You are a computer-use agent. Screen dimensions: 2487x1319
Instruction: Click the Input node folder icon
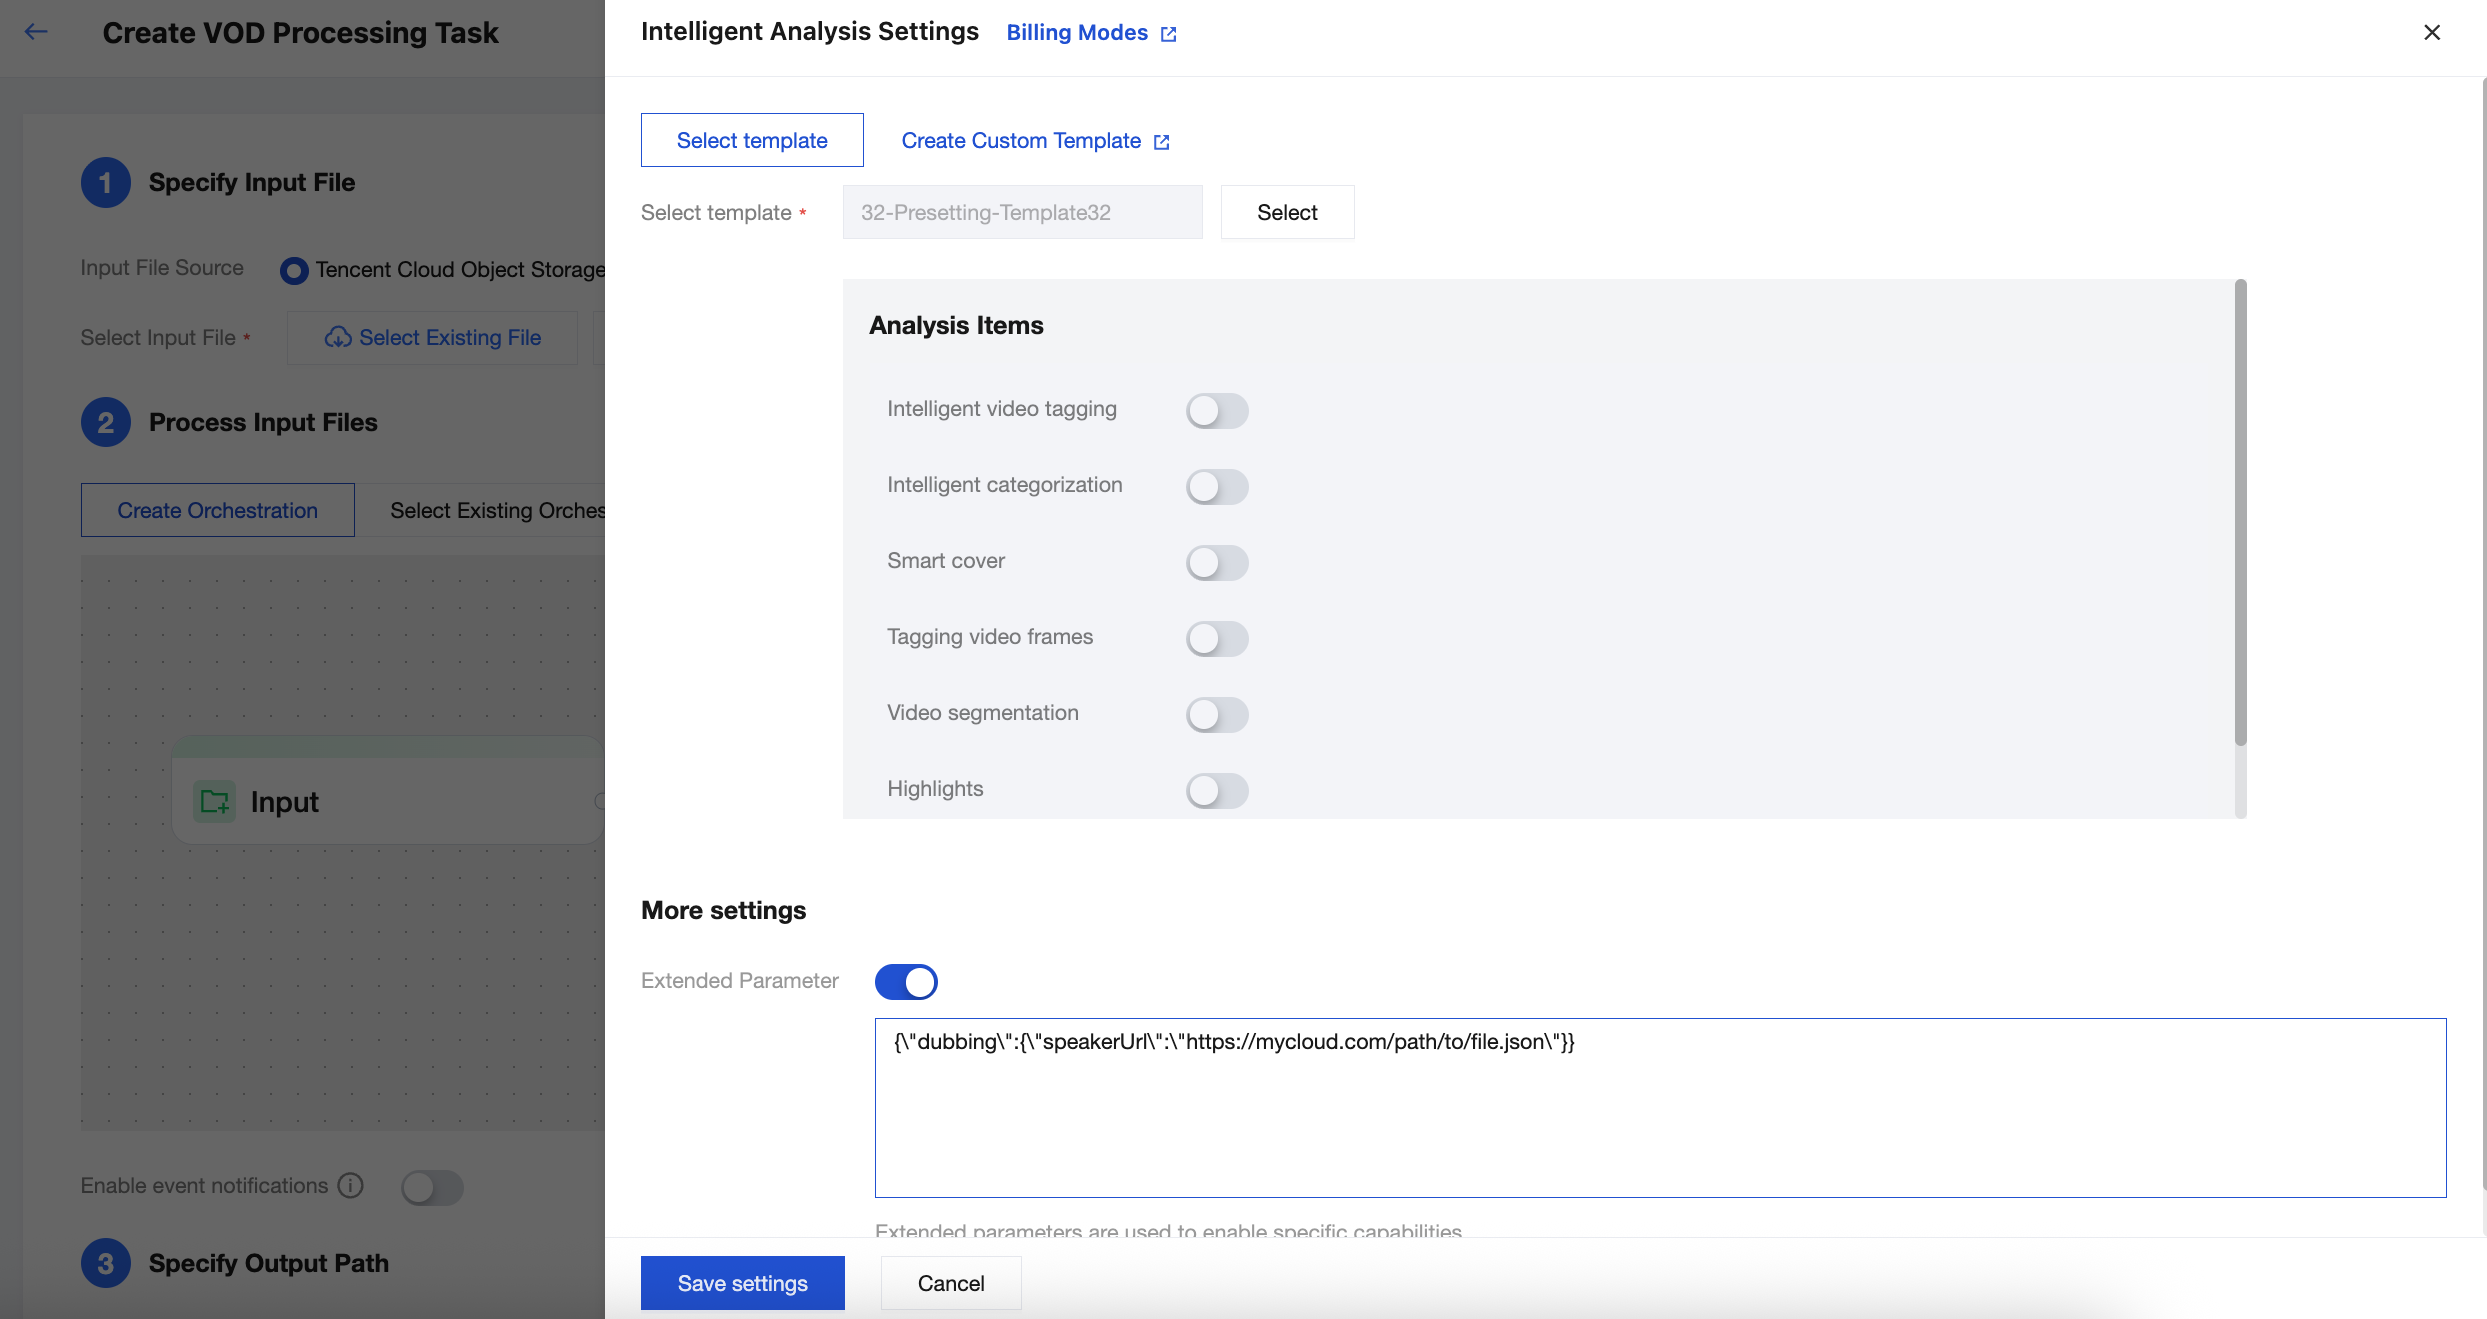click(x=214, y=802)
